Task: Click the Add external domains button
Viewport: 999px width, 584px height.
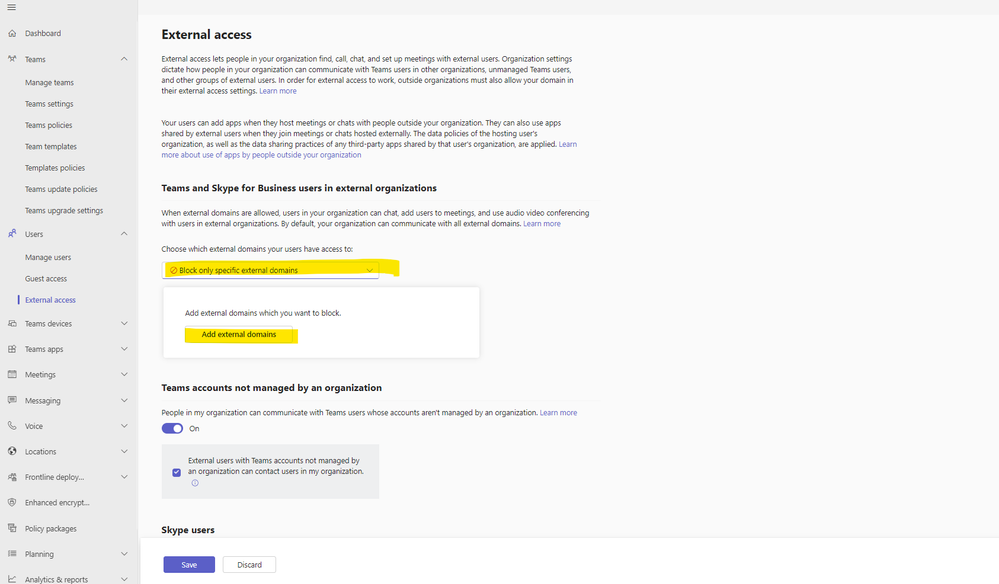Action: 239,334
